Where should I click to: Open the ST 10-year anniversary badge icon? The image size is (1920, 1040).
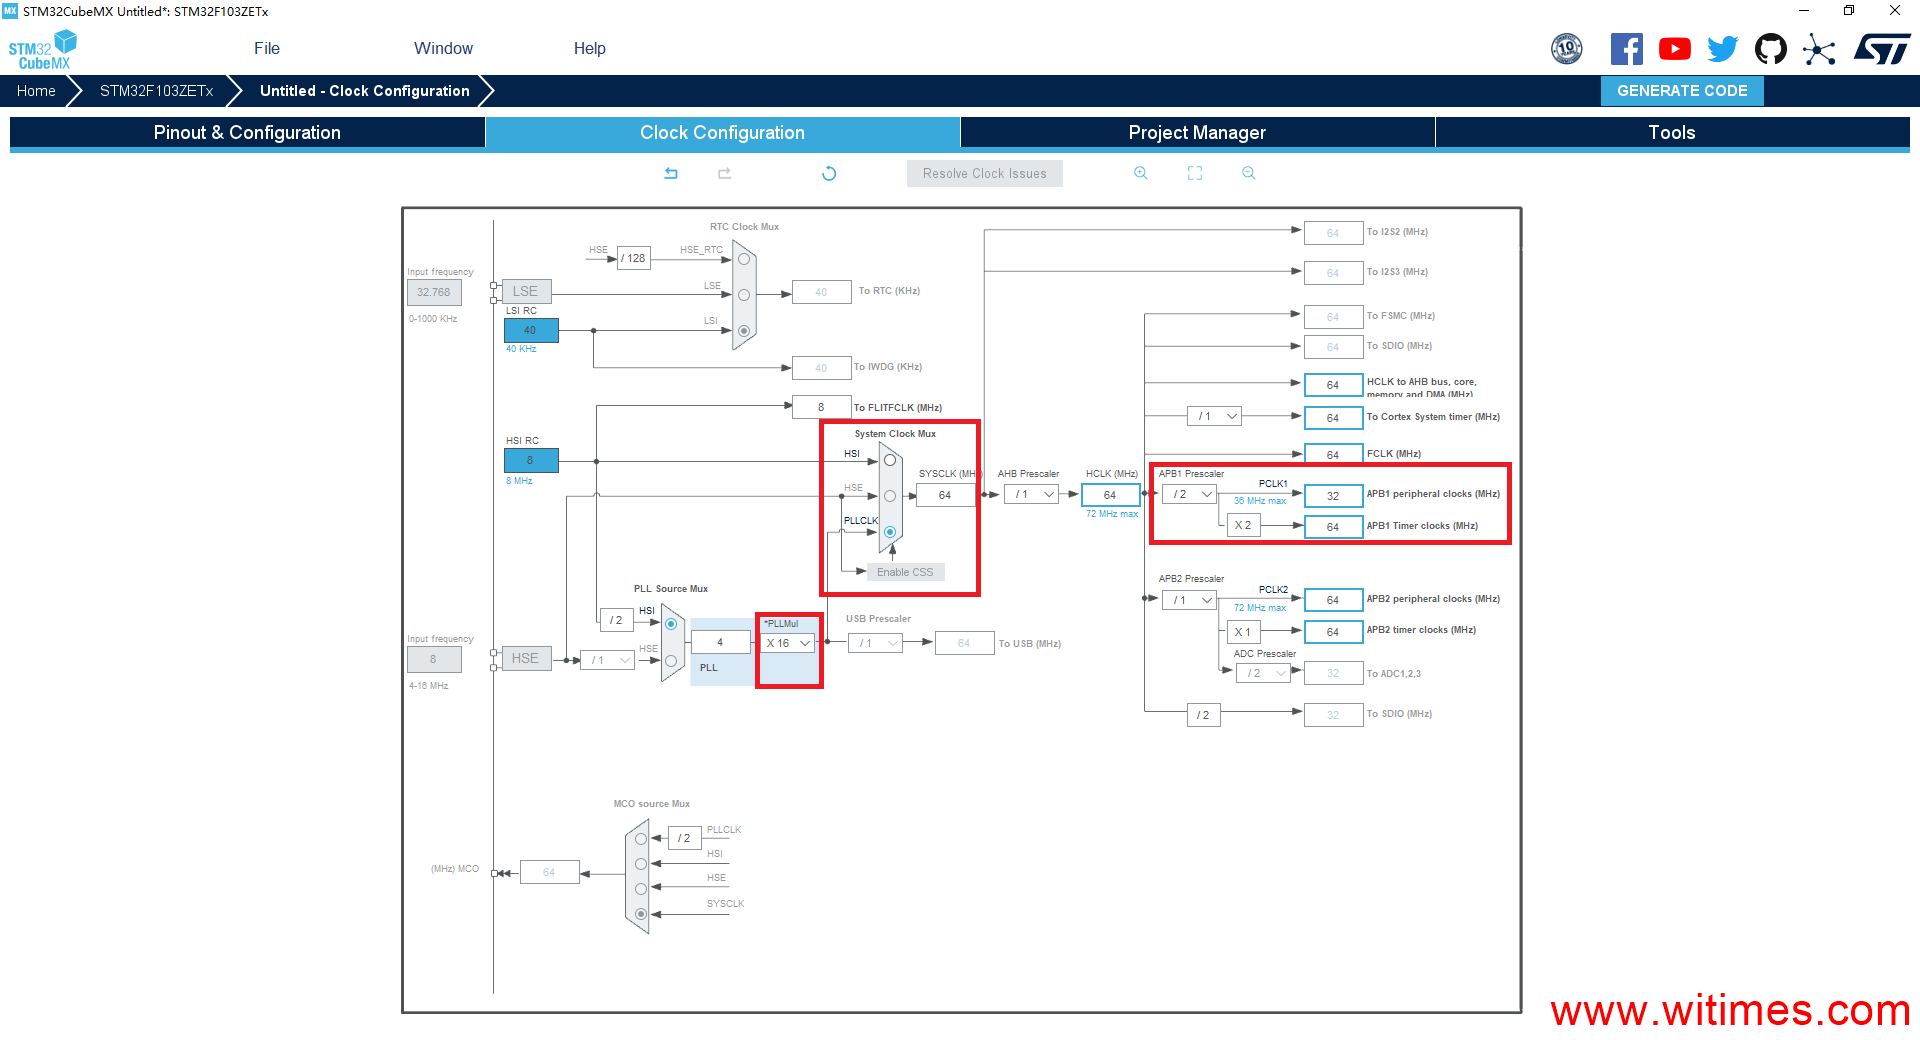point(1567,48)
